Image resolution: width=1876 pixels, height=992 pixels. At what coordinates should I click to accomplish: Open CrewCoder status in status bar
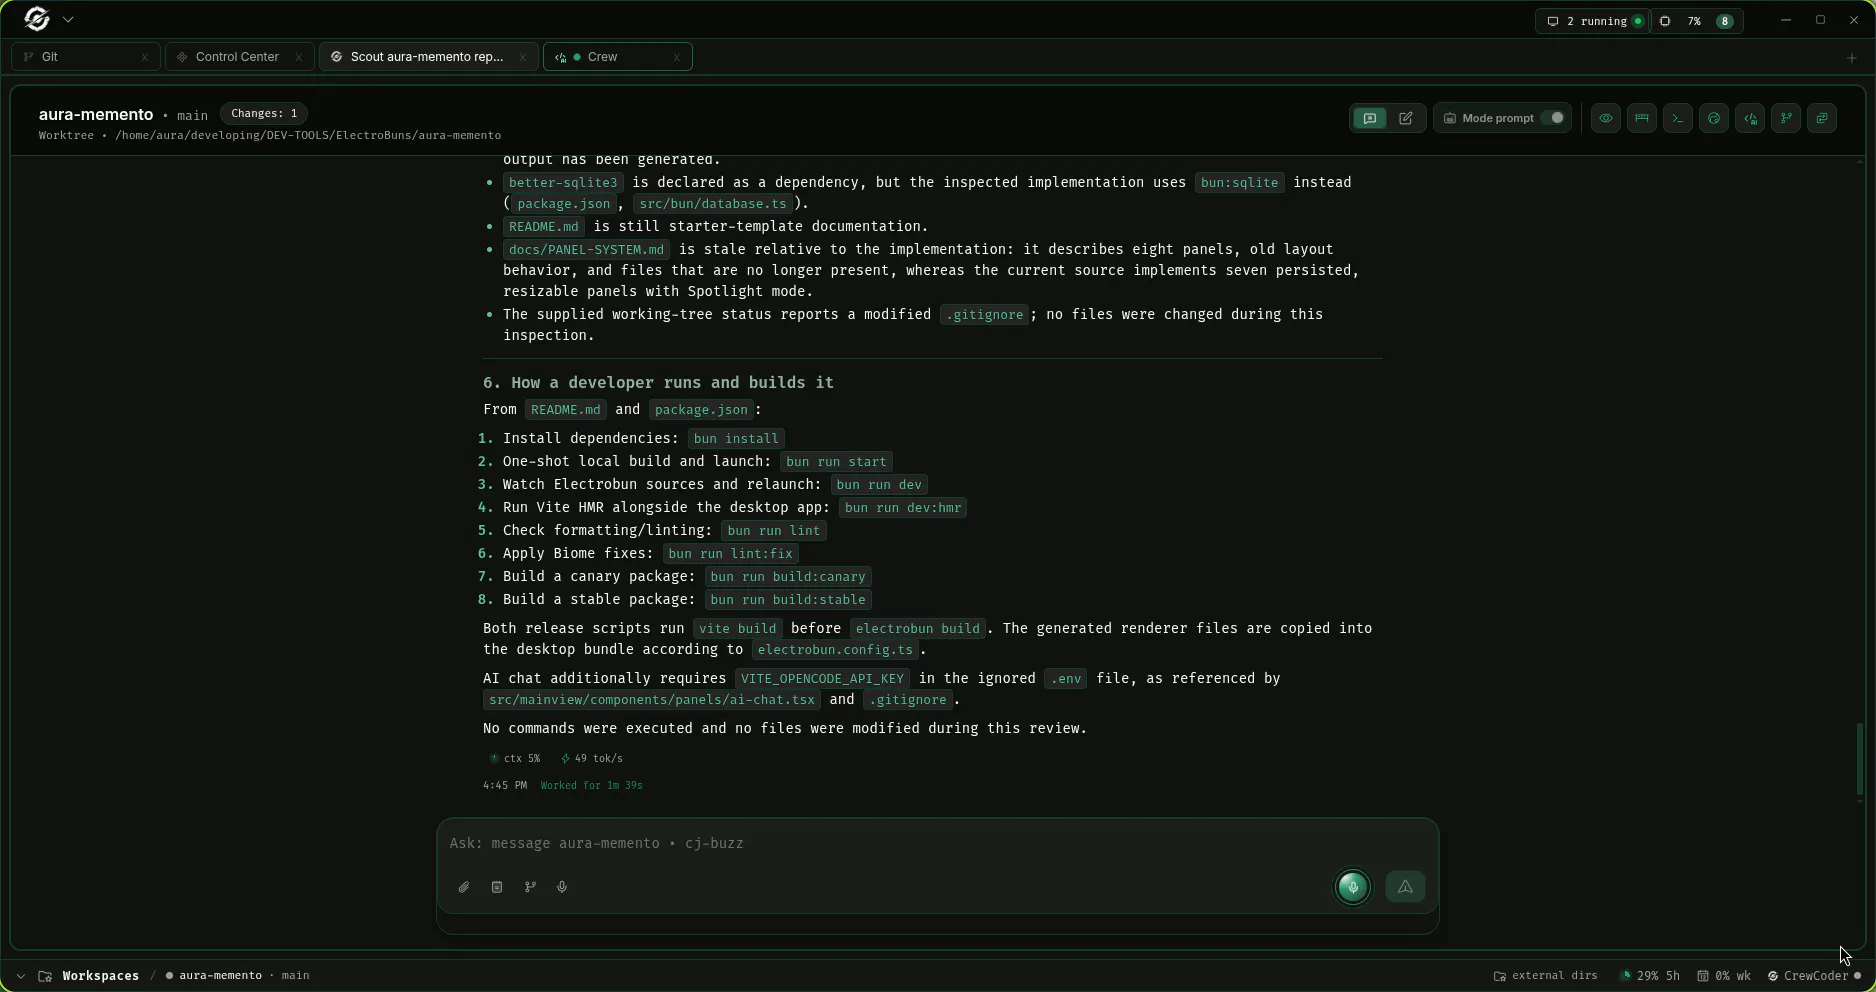click(x=1814, y=976)
